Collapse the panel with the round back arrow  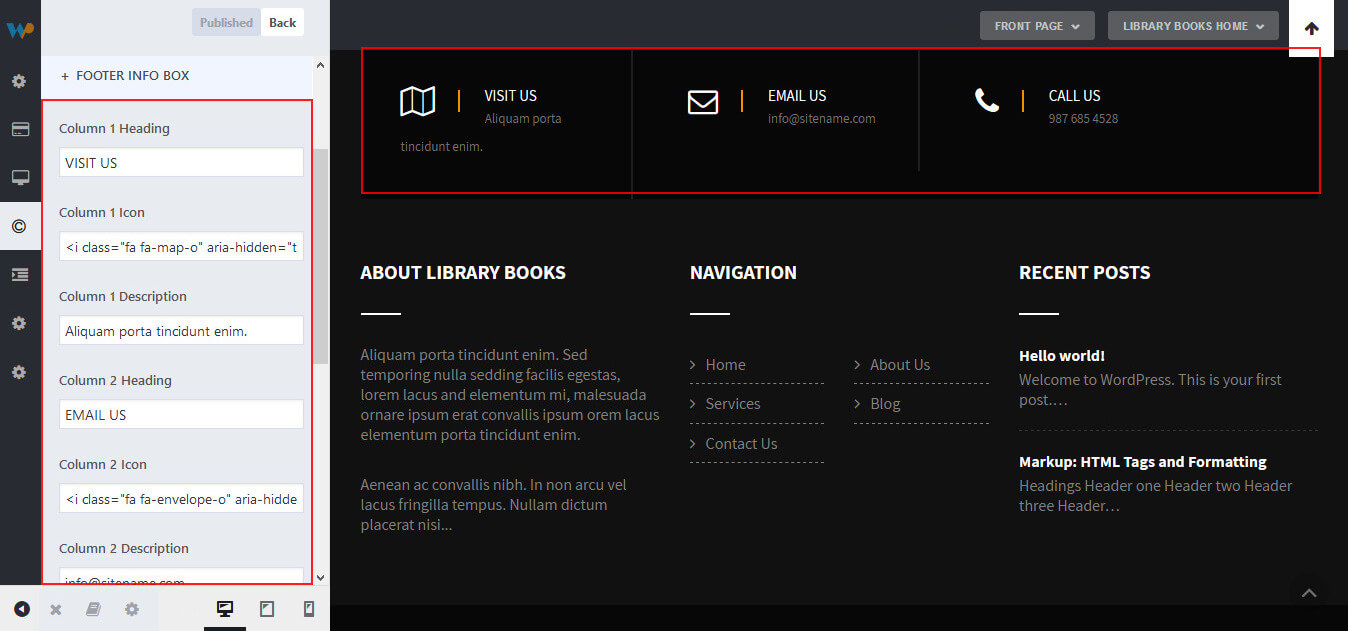(21, 609)
